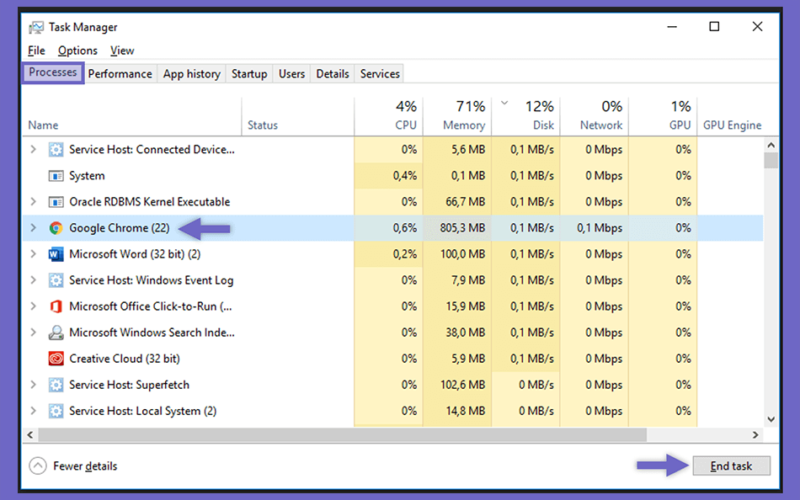
Task: Click the Task Manager title bar icon
Action: click(36, 27)
